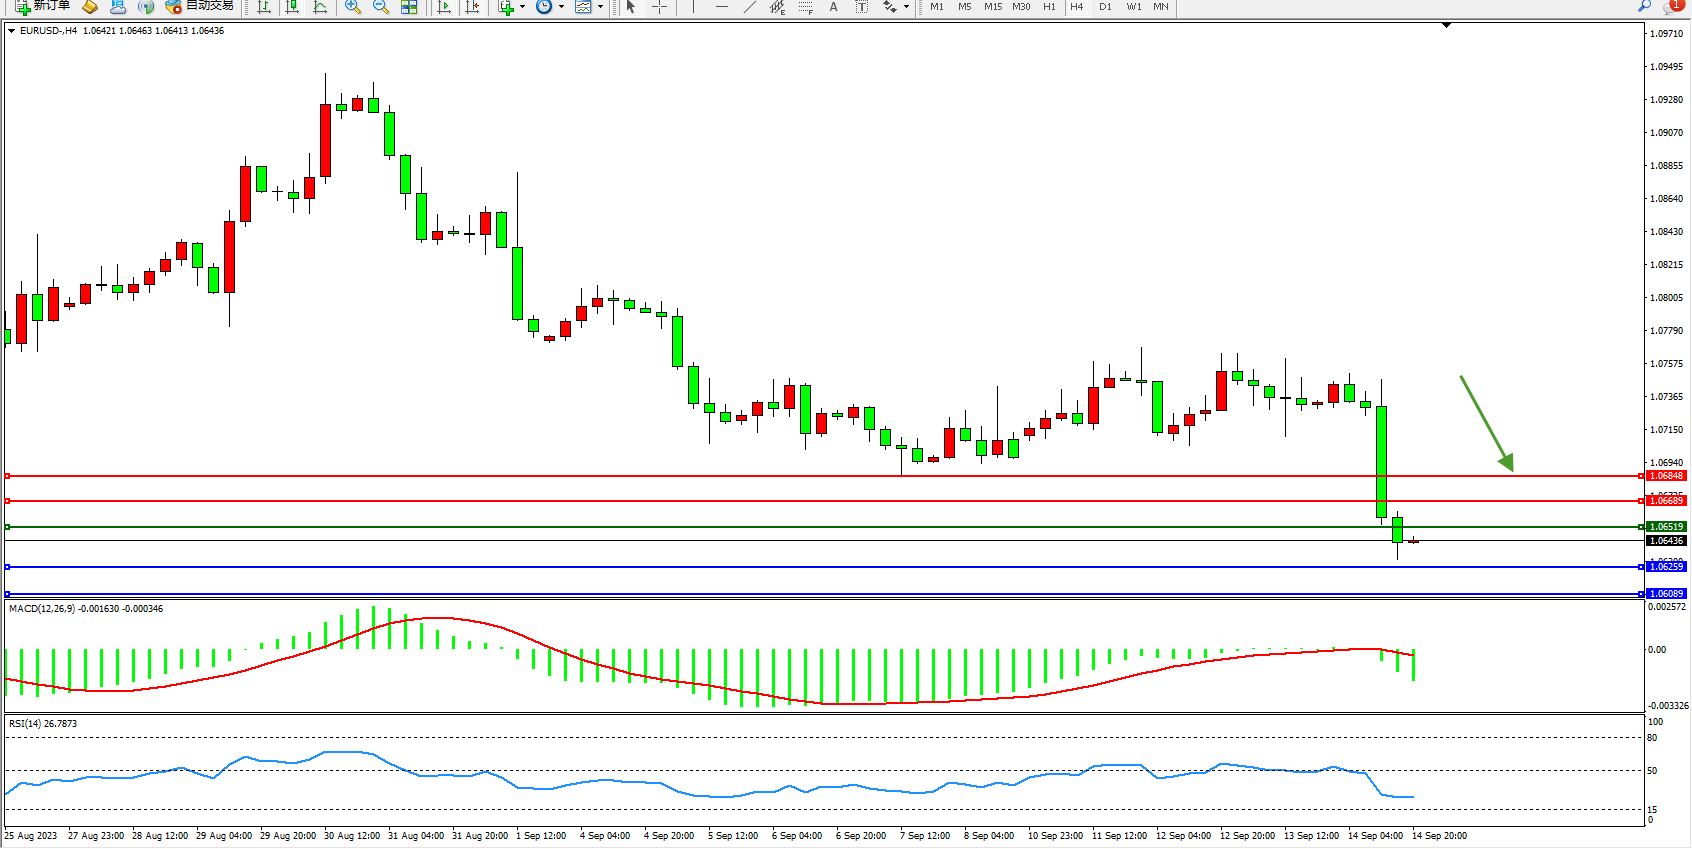Click the New Order button
This screenshot has width=1692, height=849.
click(43, 6)
